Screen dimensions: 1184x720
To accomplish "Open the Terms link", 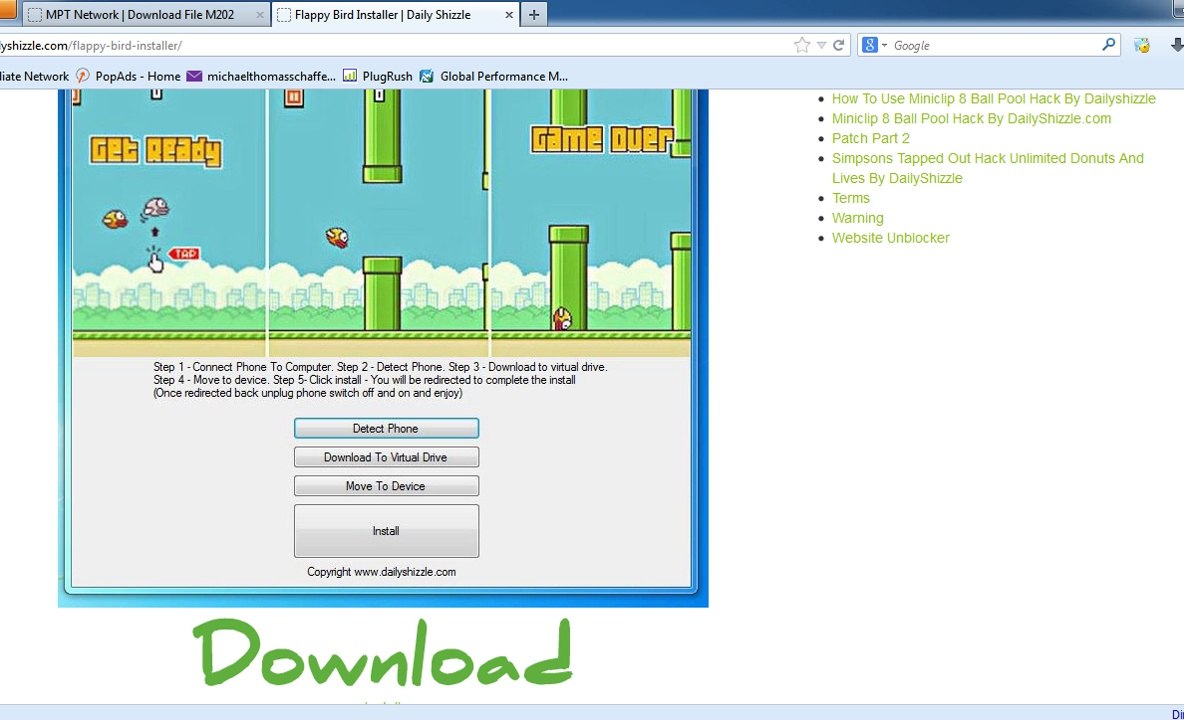I will (x=850, y=198).
